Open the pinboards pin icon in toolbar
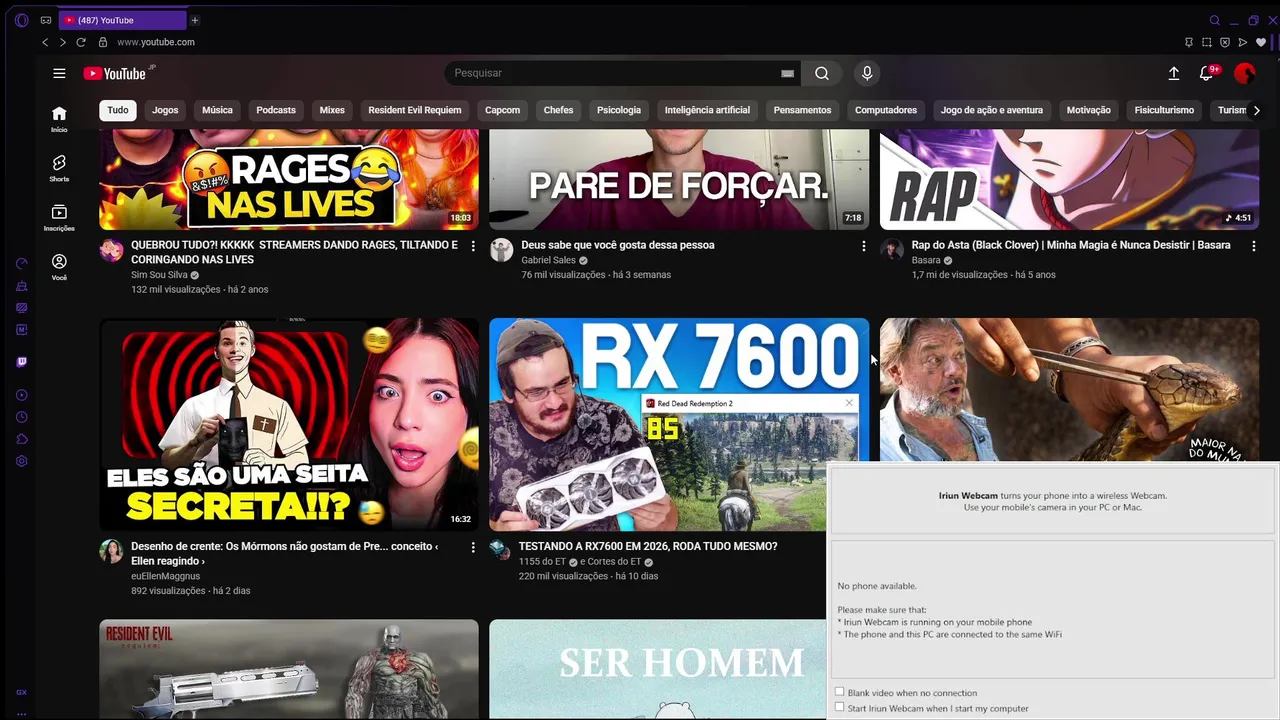The height and width of the screenshot is (720, 1280). click(x=1189, y=42)
